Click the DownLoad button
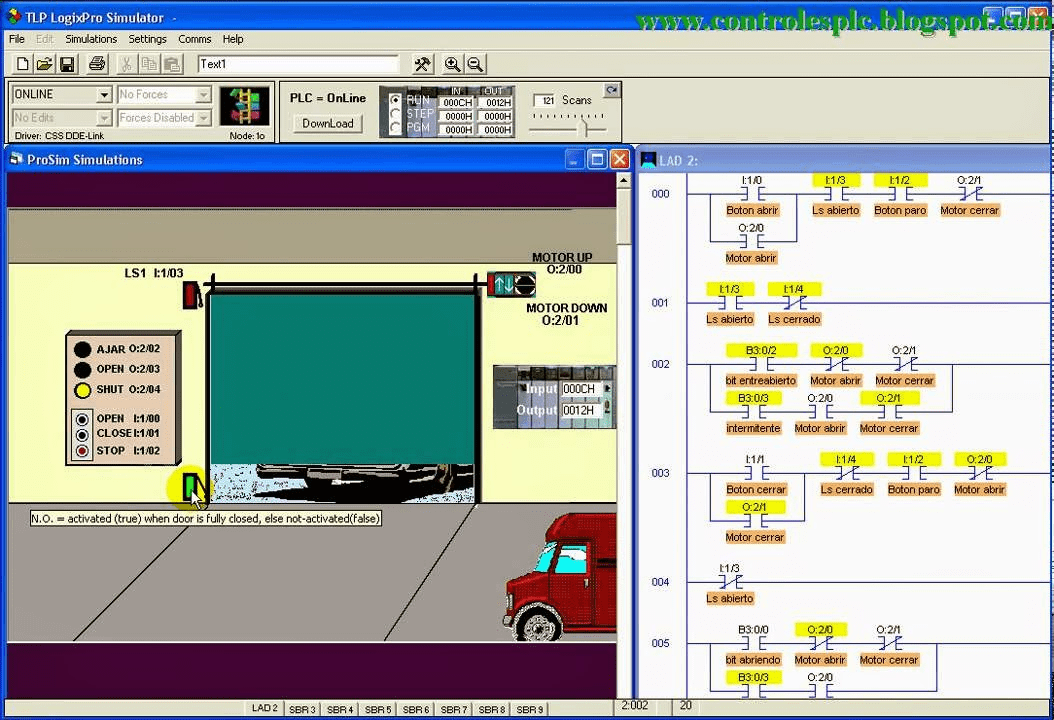Viewport: 1054px width, 720px height. pyautogui.click(x=327, y=123)
